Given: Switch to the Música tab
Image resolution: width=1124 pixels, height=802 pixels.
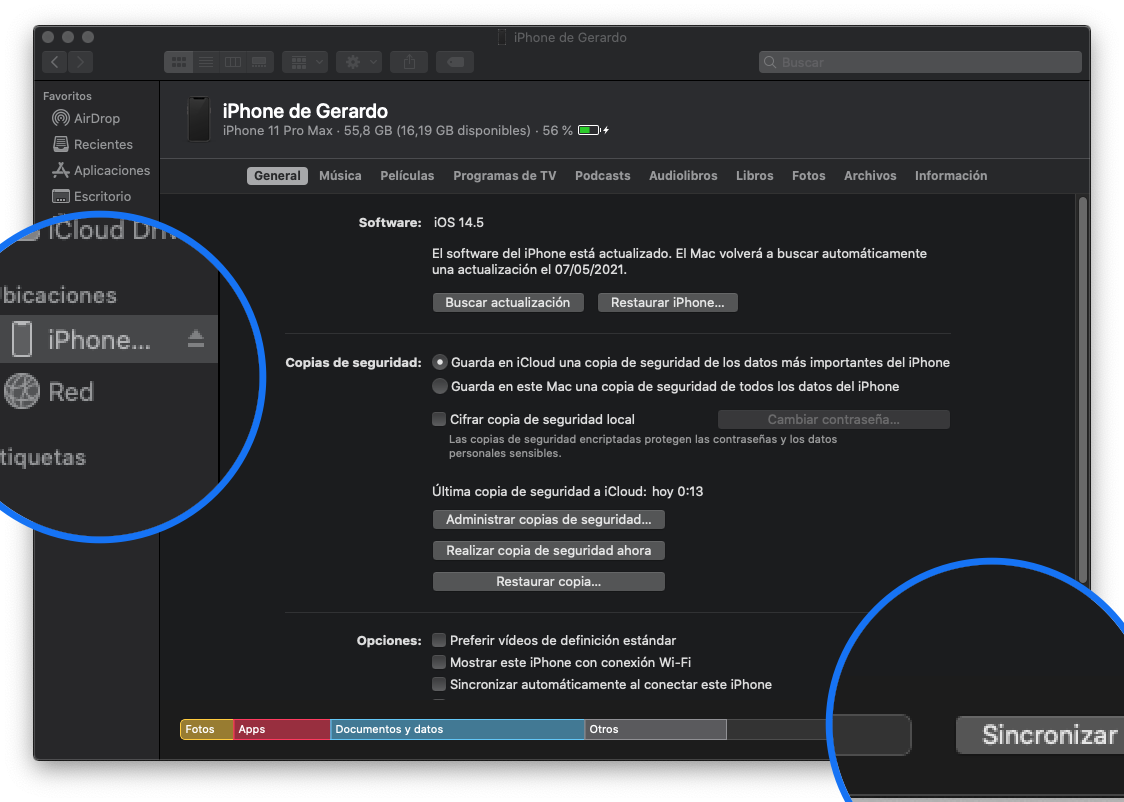Looking at the screenshot, I should coord(340,175).
